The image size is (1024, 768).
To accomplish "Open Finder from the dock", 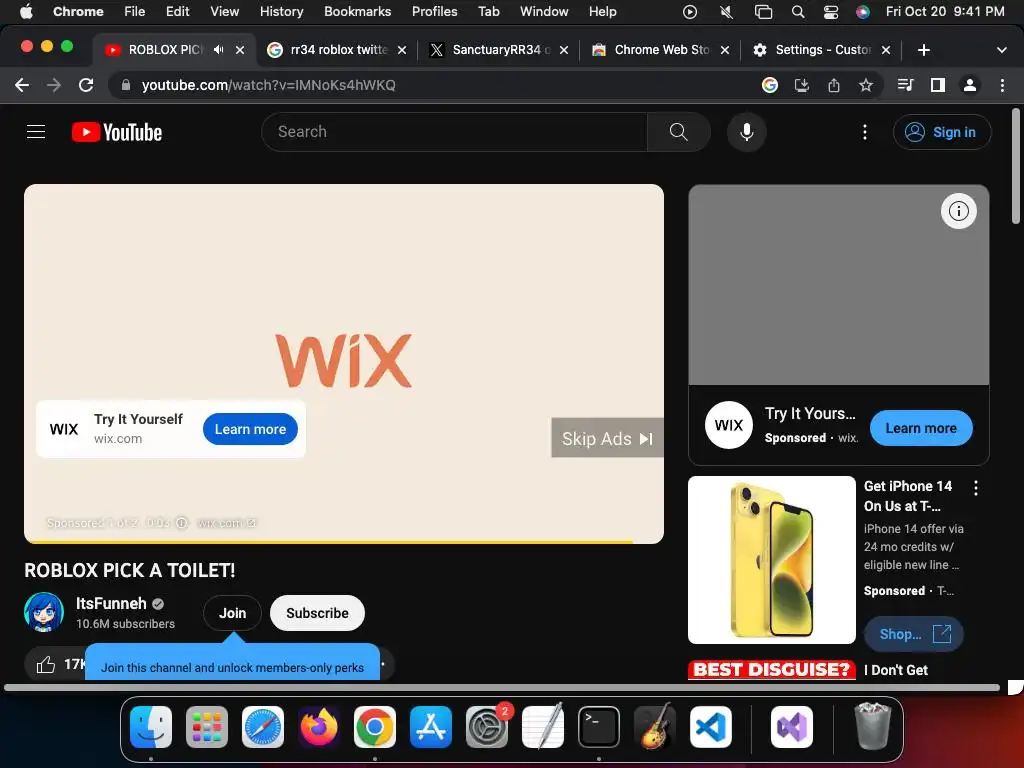I will click(151, 727).
